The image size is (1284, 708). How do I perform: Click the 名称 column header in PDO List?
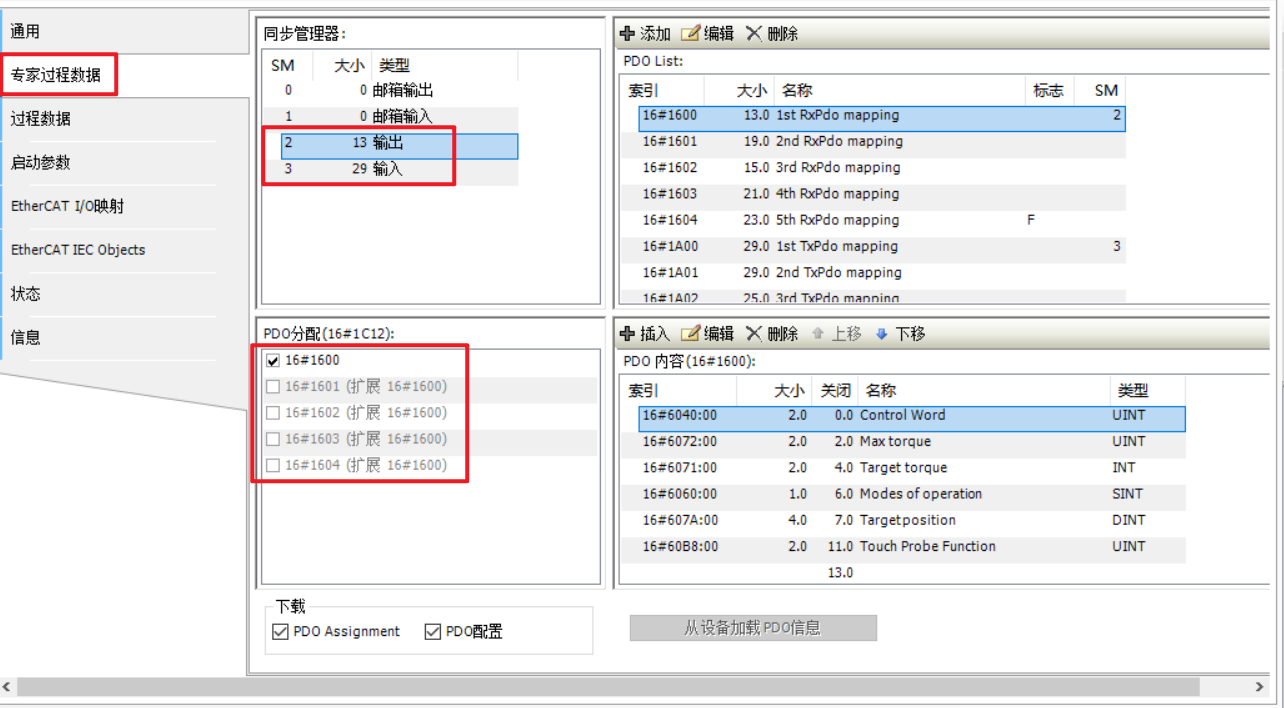point(797,91)
